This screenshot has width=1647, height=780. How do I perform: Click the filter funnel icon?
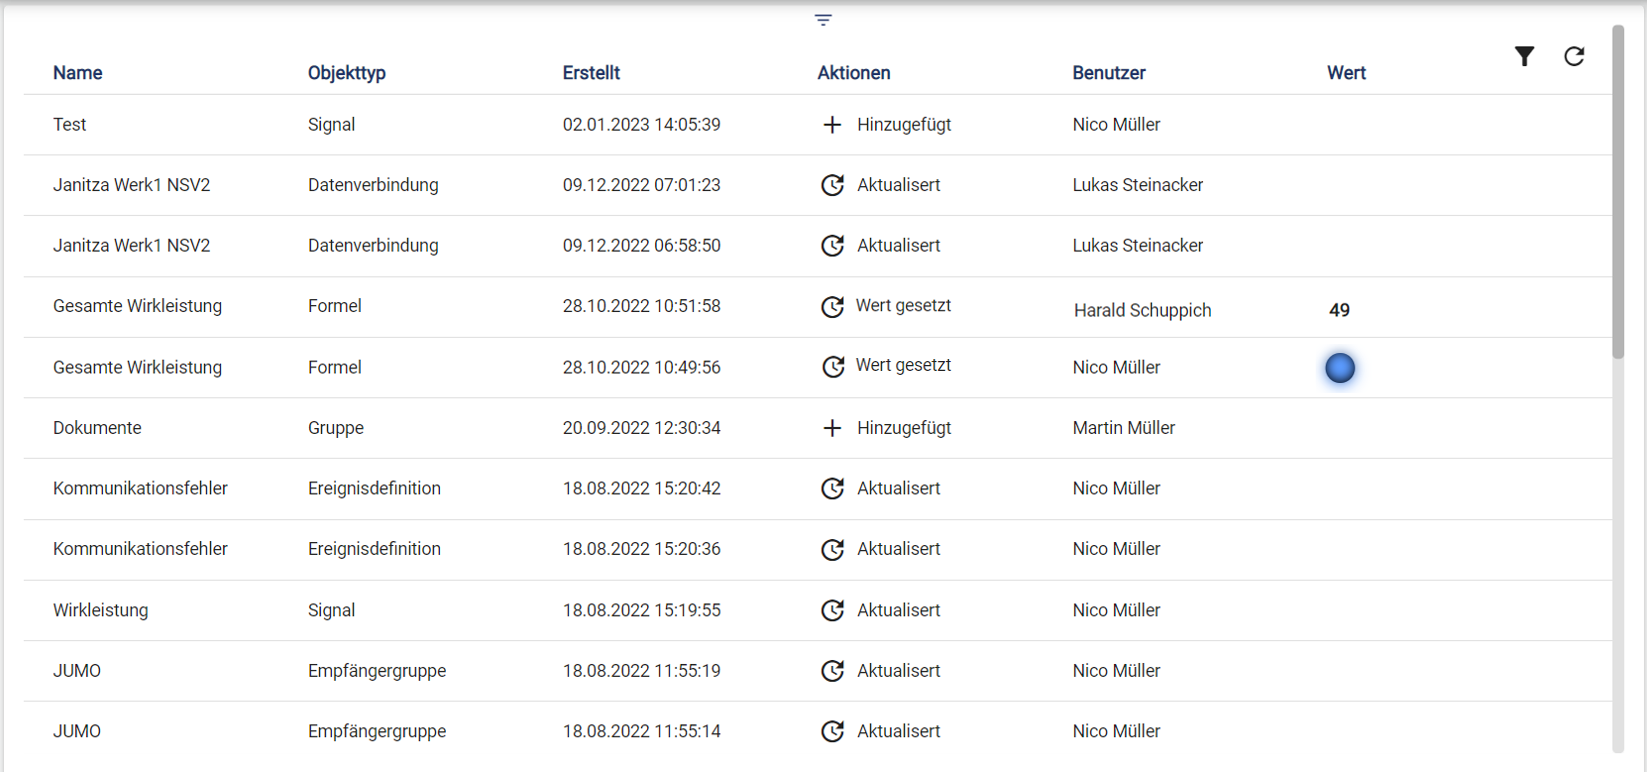click(1524, 57)
